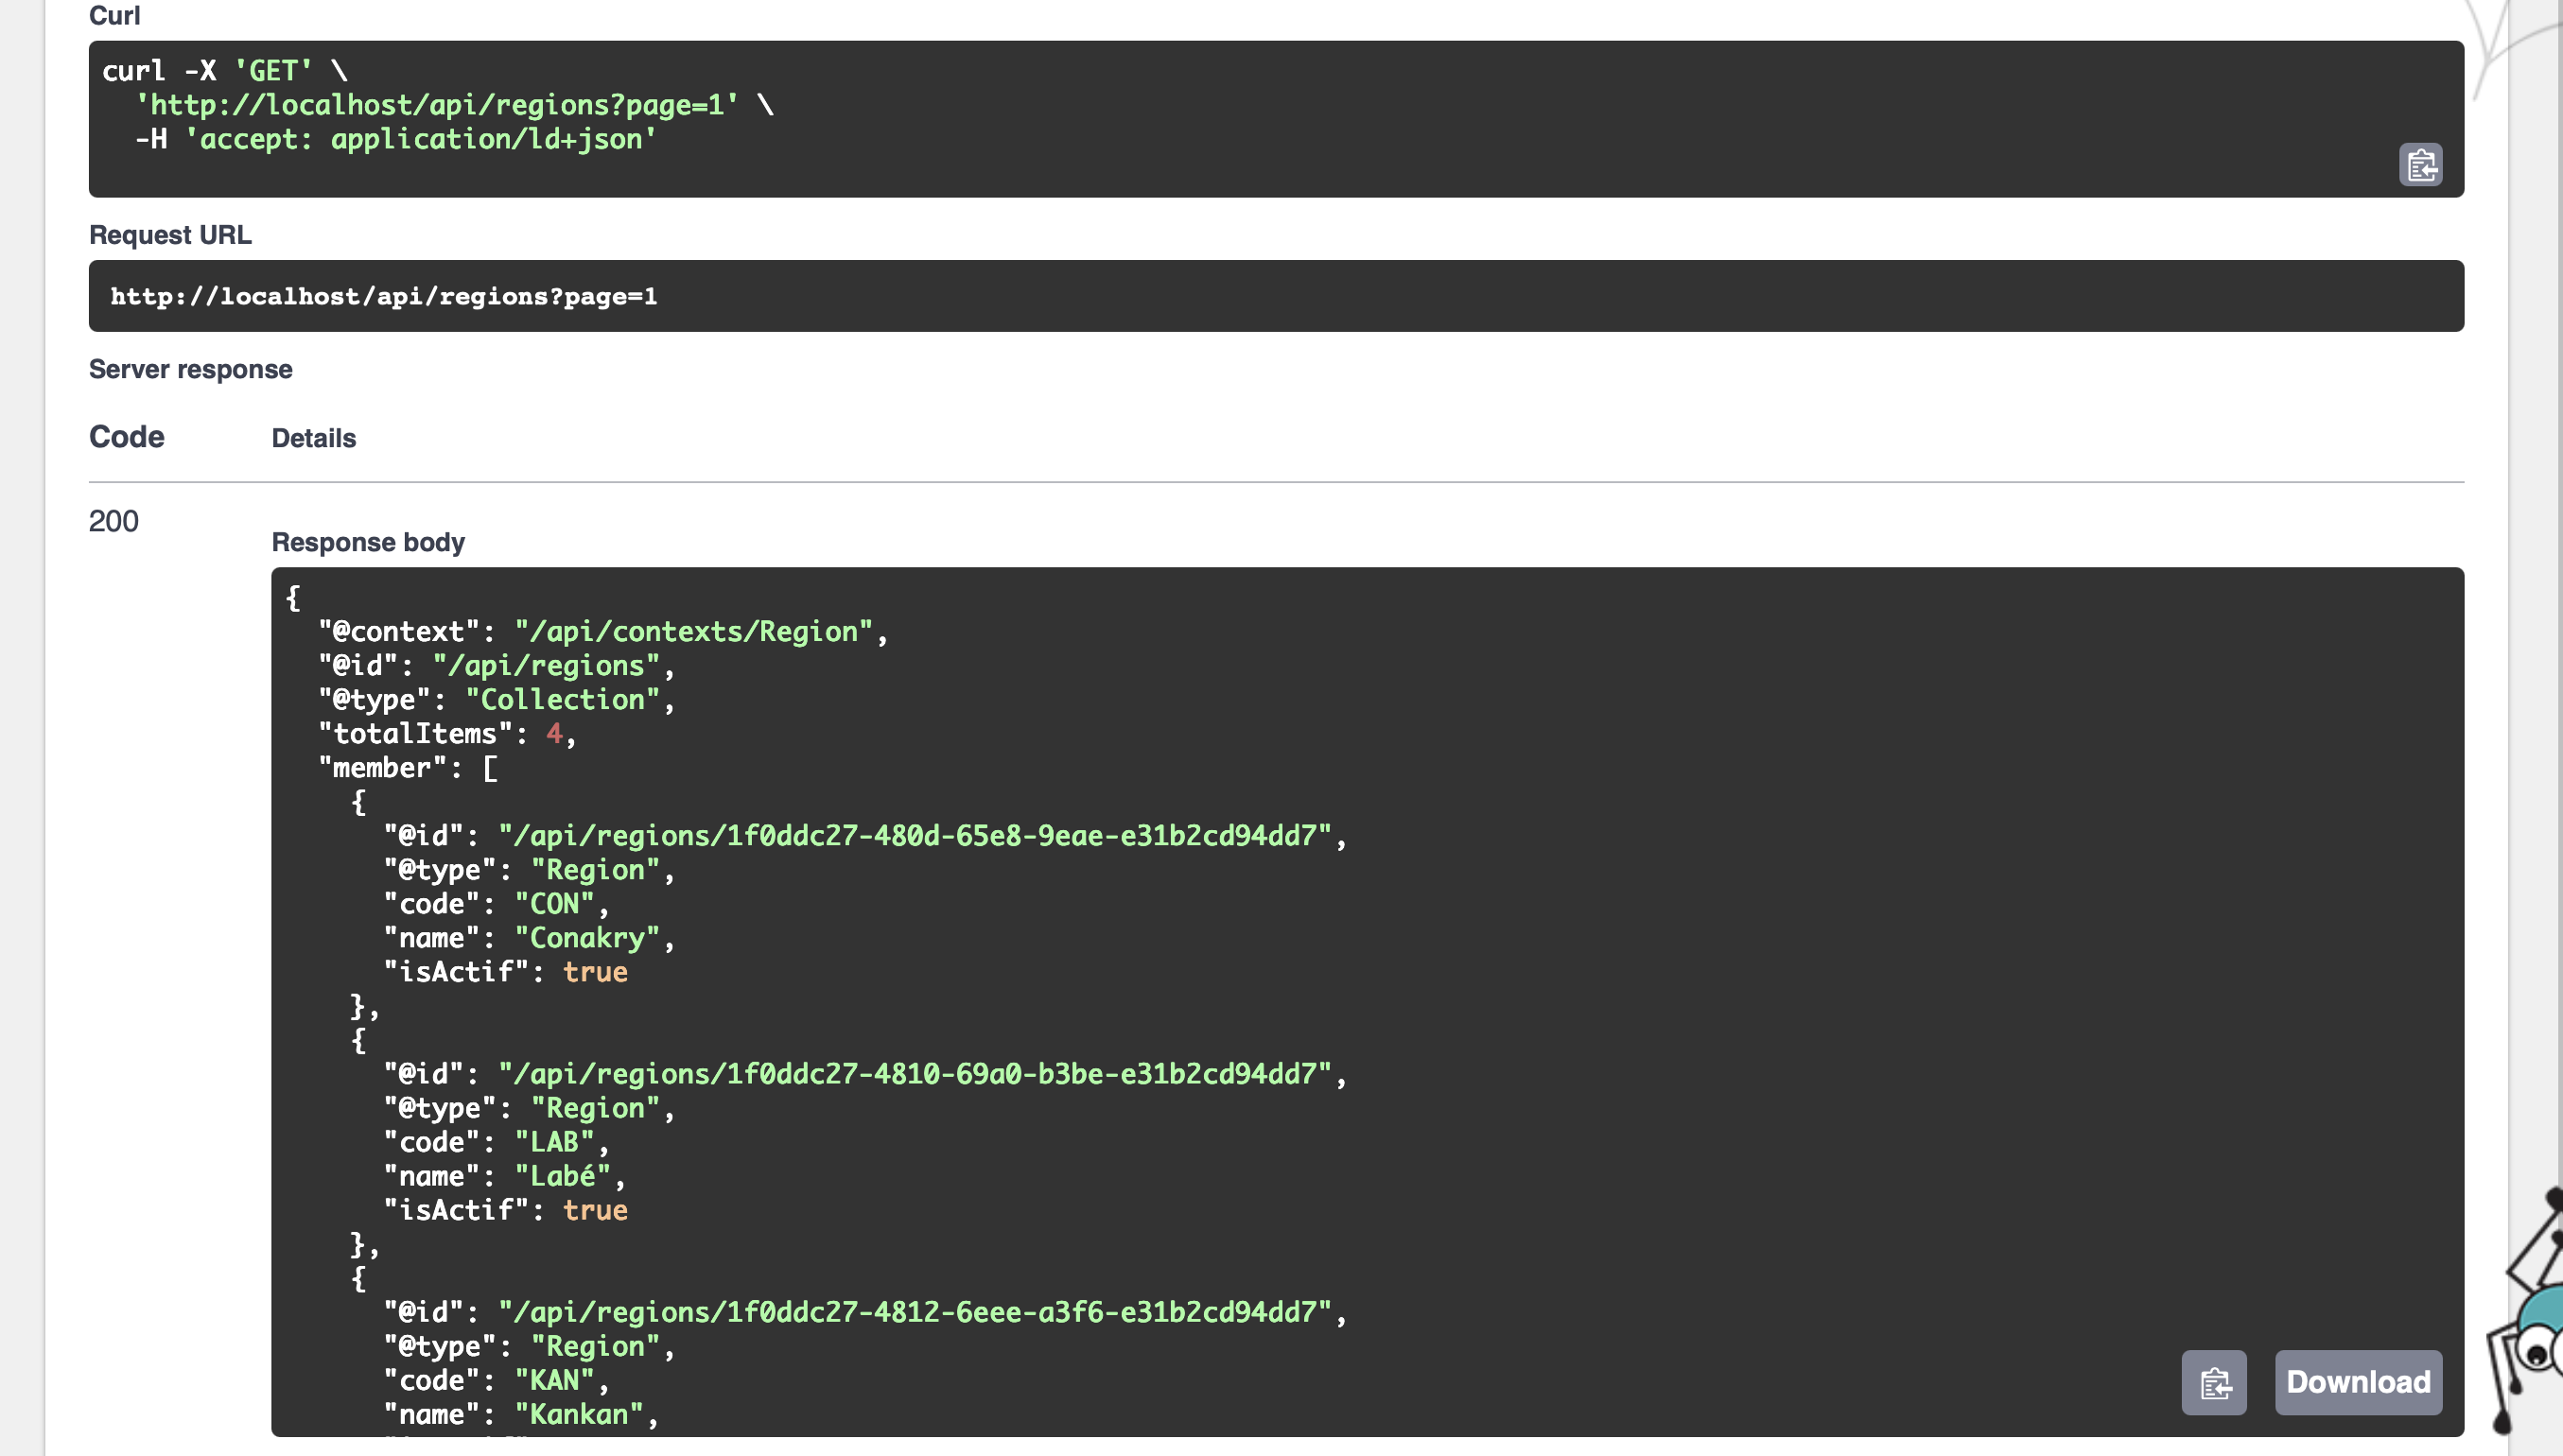
Task: Click the Server response heading
Action: (x=190, y=369)
